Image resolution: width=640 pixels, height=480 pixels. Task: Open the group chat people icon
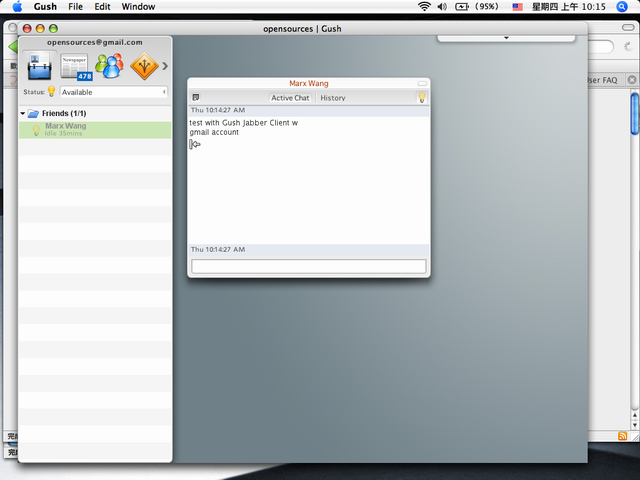[x=109, y=66]
